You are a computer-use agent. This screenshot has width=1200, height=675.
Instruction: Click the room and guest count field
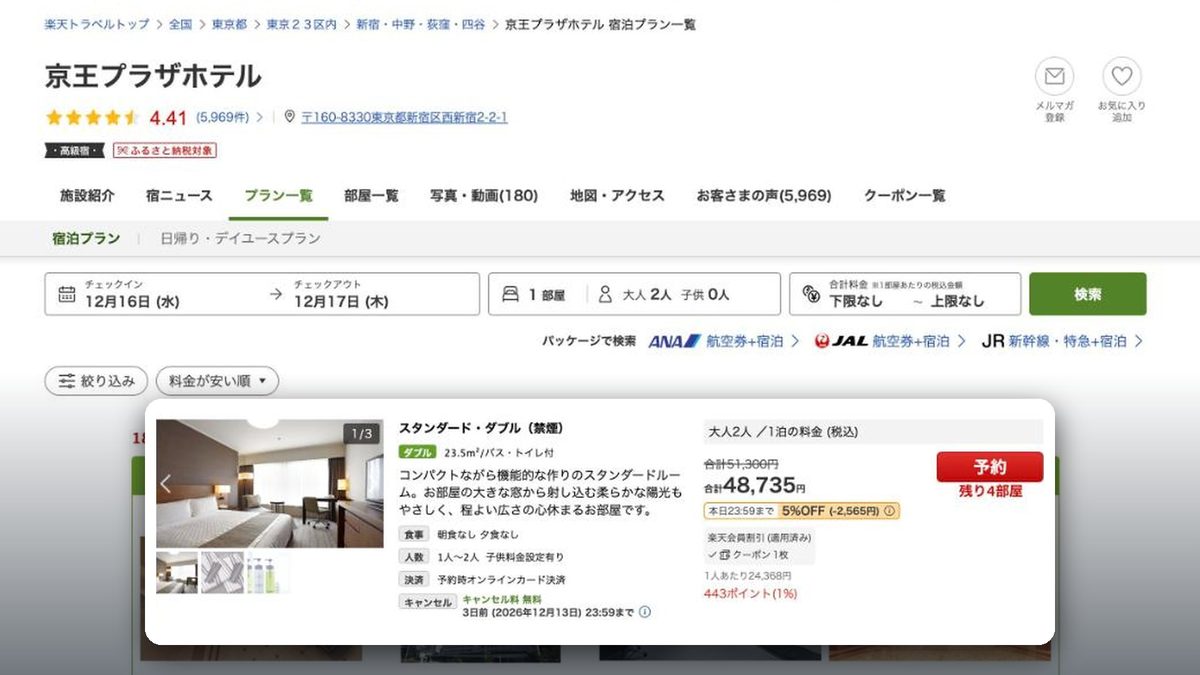pyautogui.click(x=634, y=294)
